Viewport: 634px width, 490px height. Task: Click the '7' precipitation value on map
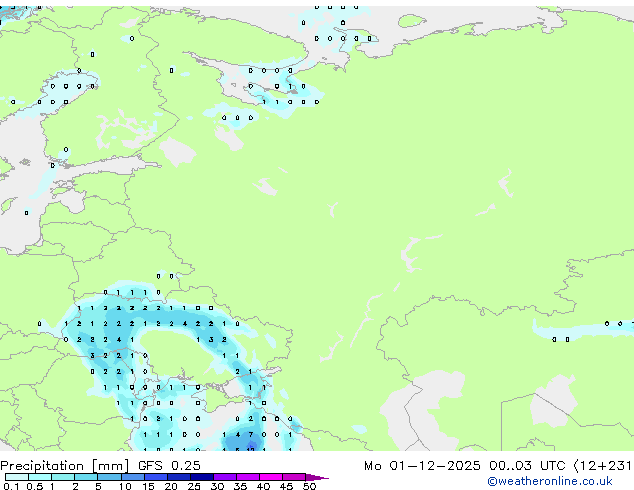coord(251,435)
